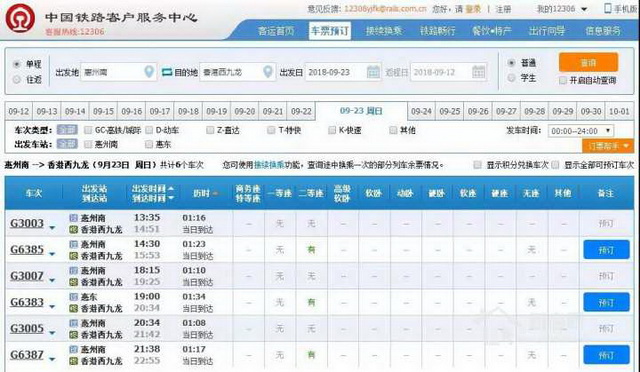Click the 登录 login link

coord(473,9)
